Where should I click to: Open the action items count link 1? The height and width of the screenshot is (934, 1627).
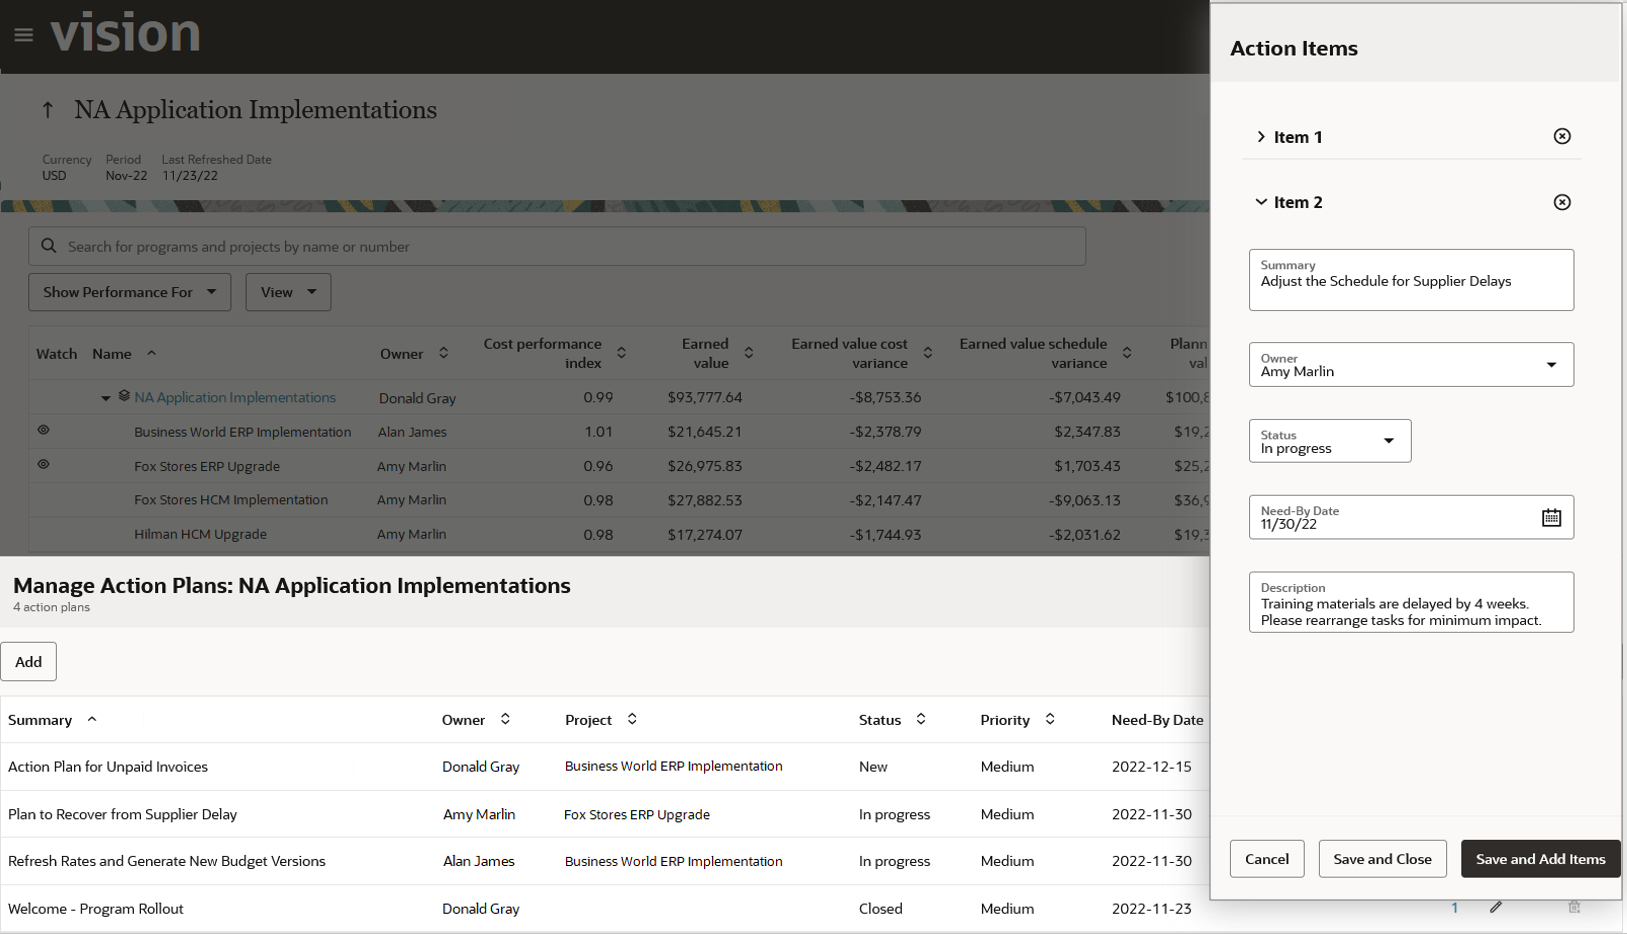(x=1454, y=908)
